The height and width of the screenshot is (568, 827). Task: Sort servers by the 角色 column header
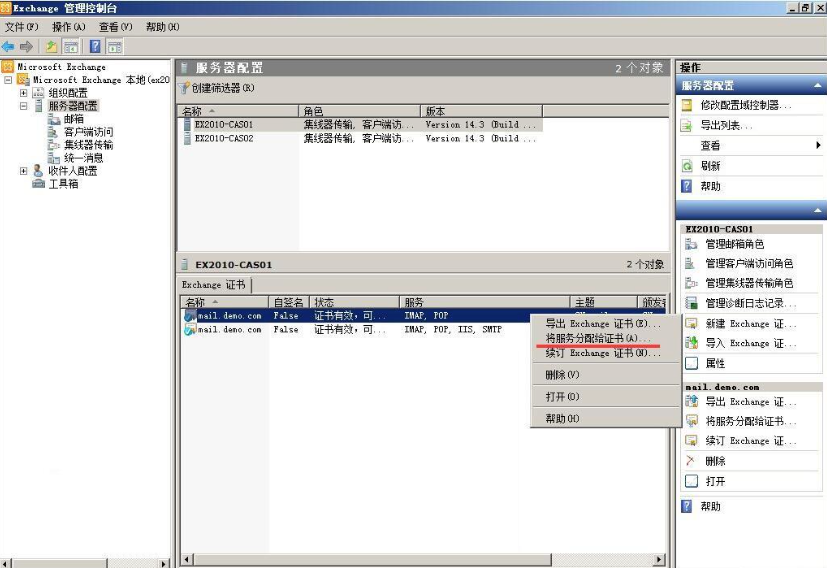coord(359,111)
